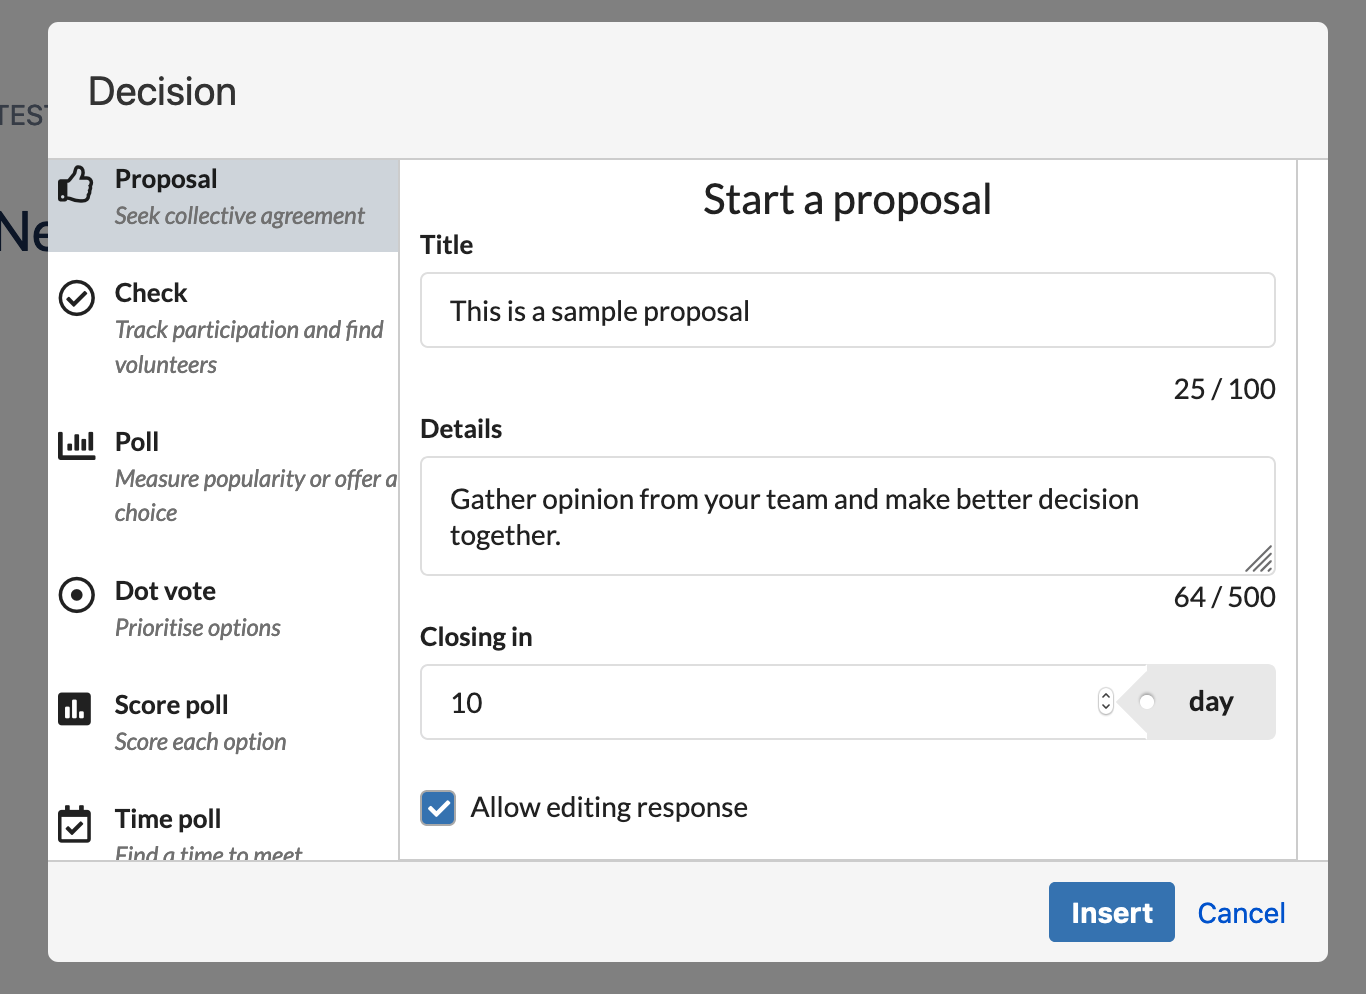The height and width of the screenshot is (994, 1366).
Task: Click the Score poll chart icon
Action: click(x=75, y=709)
